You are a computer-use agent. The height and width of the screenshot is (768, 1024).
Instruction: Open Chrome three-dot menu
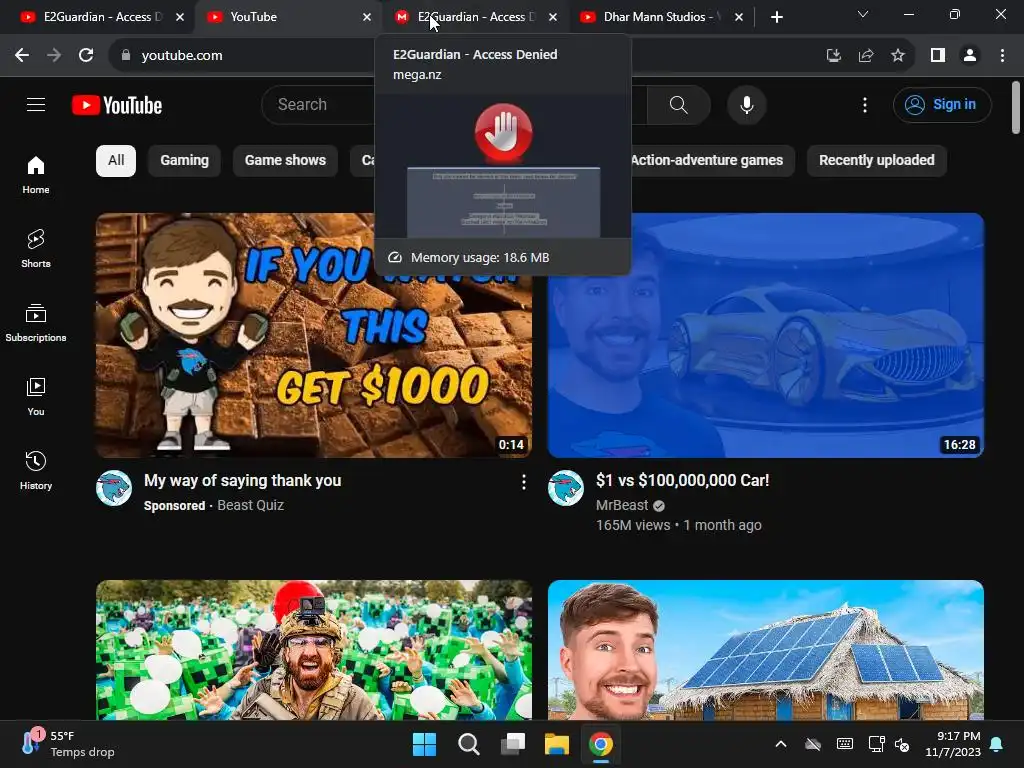(x=1002, y=56)
